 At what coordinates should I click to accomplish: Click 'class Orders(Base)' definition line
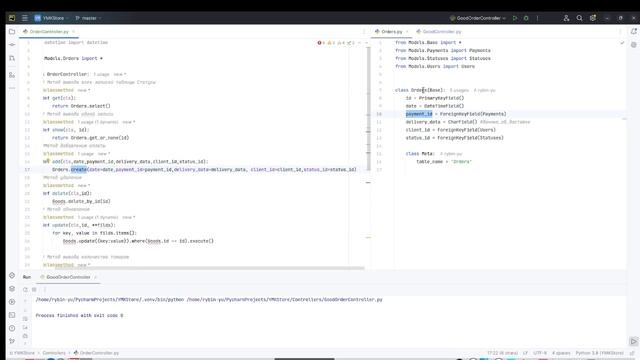pos(420,90)
